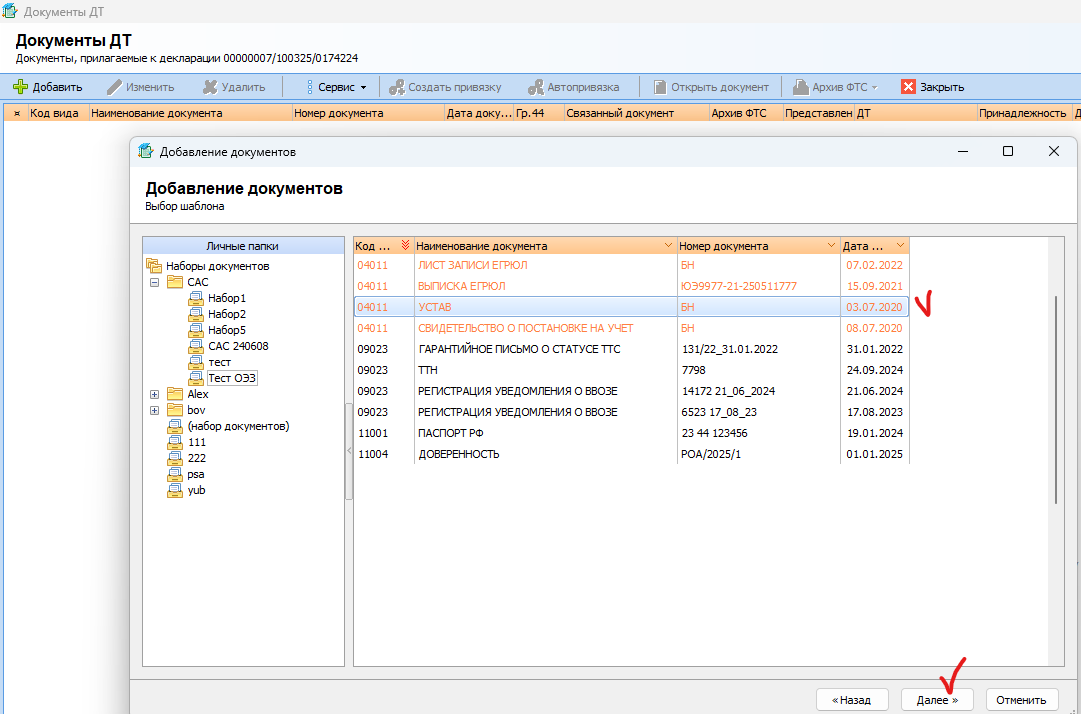Click the 222 document set icon

click(176, 458)
